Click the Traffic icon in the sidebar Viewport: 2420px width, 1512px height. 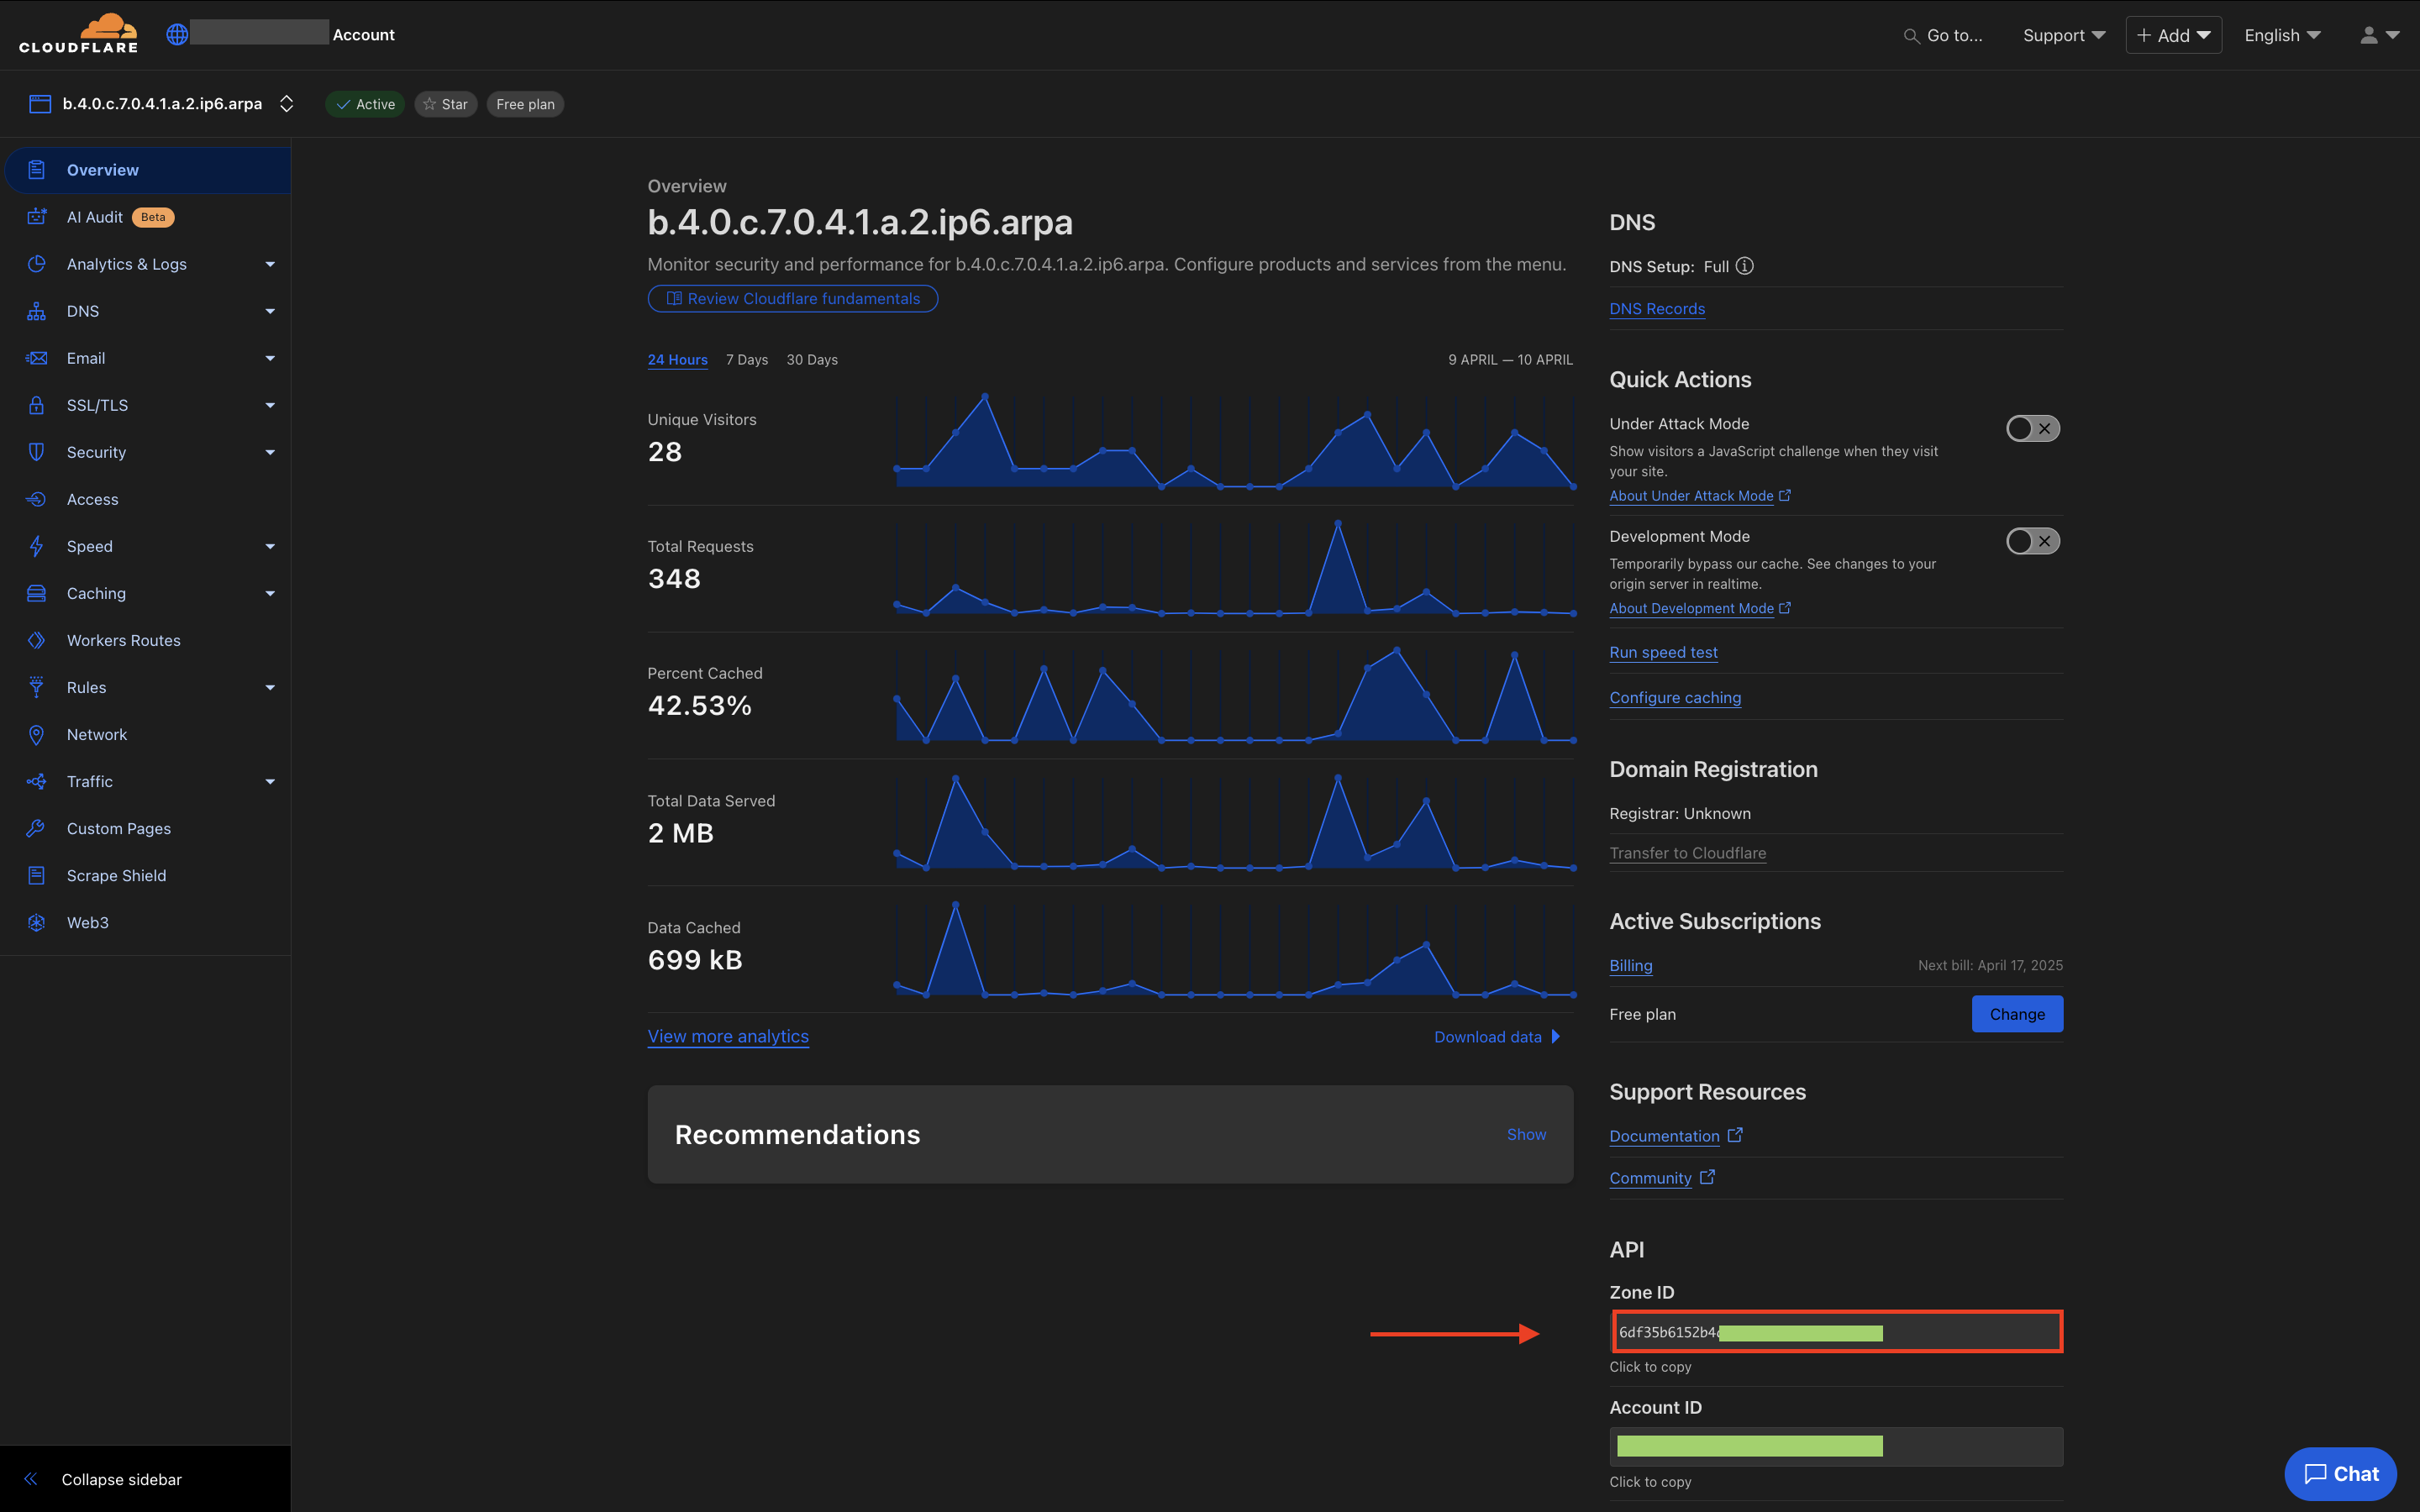37,781
